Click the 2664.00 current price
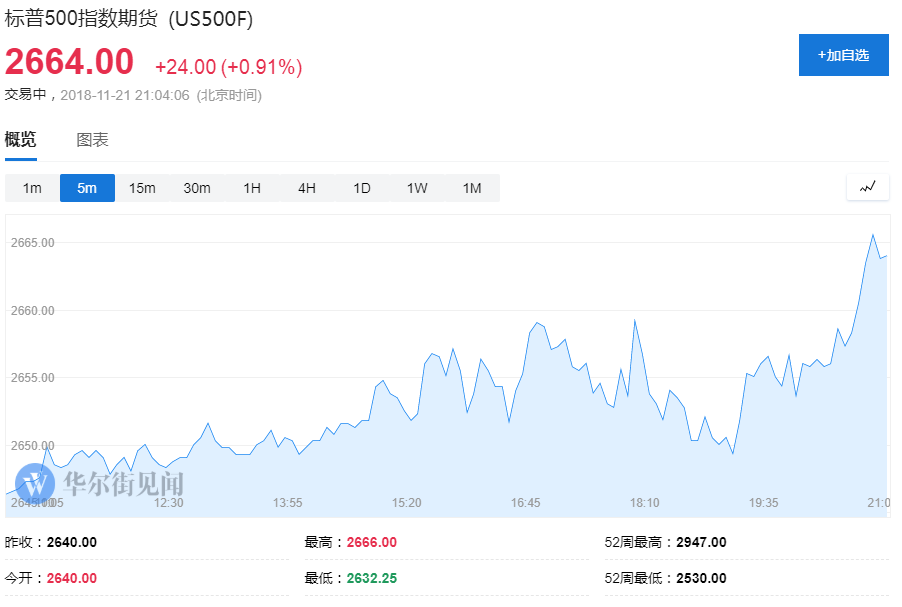902x607 pixels. 69,62
